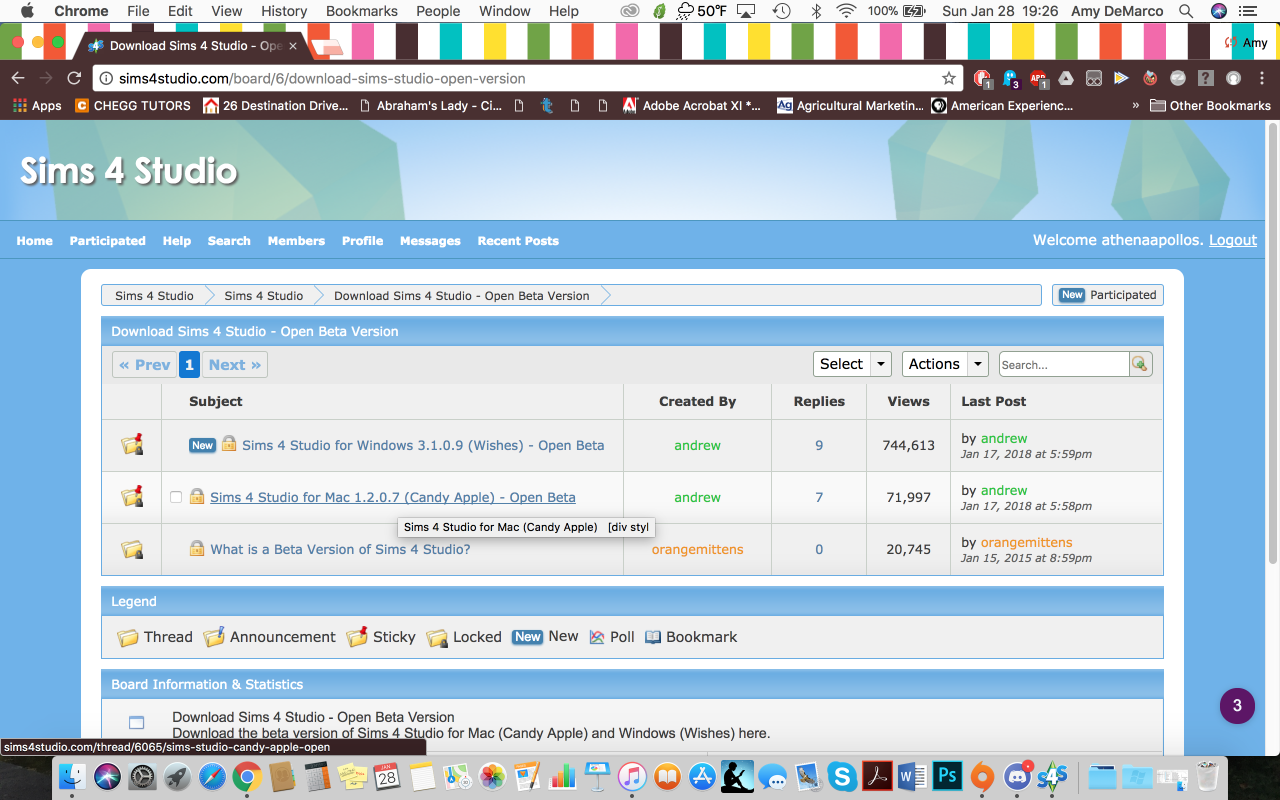The height and width of the screenshot is (800, 1280).
Task: Click andrew in Last Post of Mac row
Action: [1004, 490]
